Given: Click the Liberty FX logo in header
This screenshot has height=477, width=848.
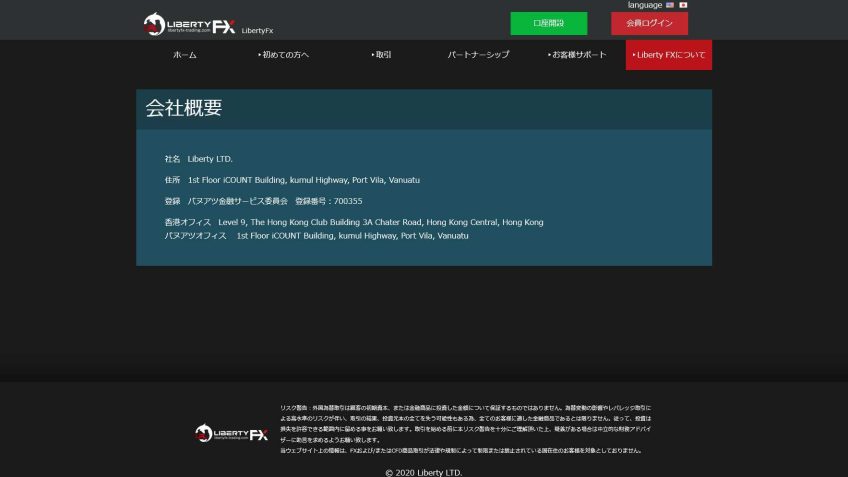Looking at the screenshot, I should pyautogui.click(x=189, y=25).
